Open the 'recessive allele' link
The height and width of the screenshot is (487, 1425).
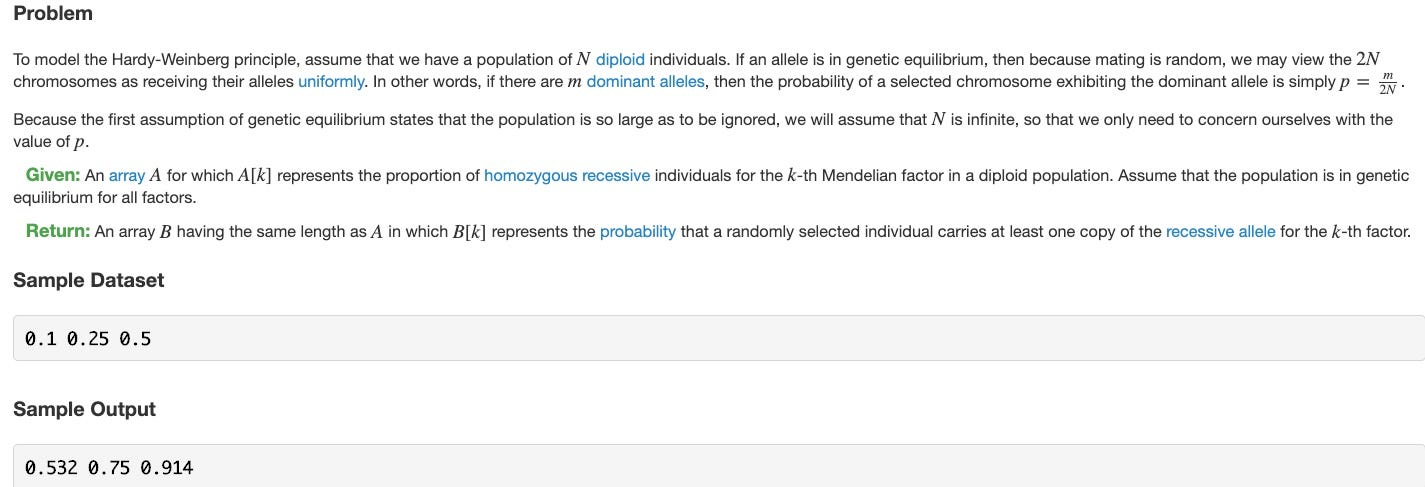pyautogui.click(x=1221, y=231)
